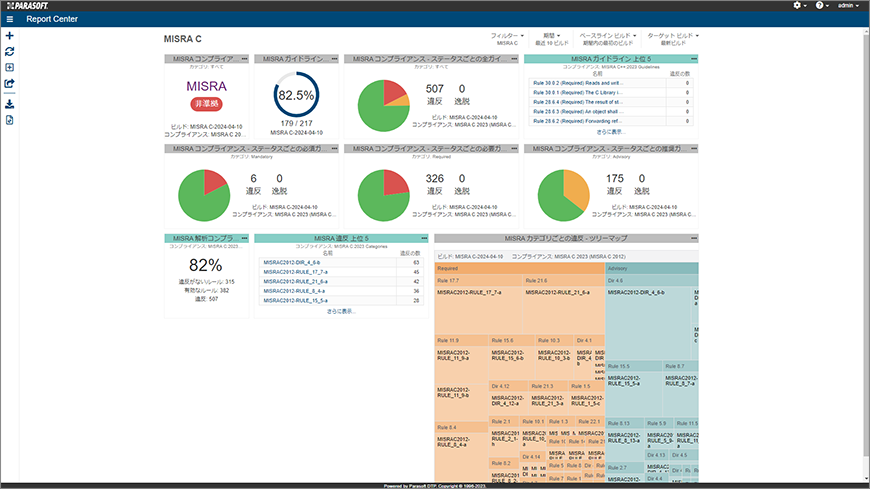Image resolution: width=870 pixels, height=489 pixels.
Task: Share the dashboard using the share icon
Action: [x=9, y=83]
